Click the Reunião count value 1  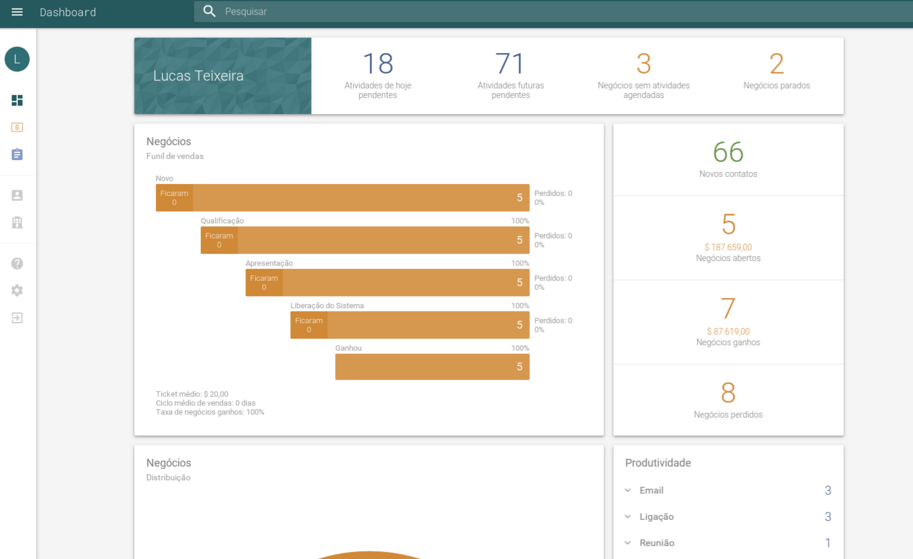click(x=827, y=543)
